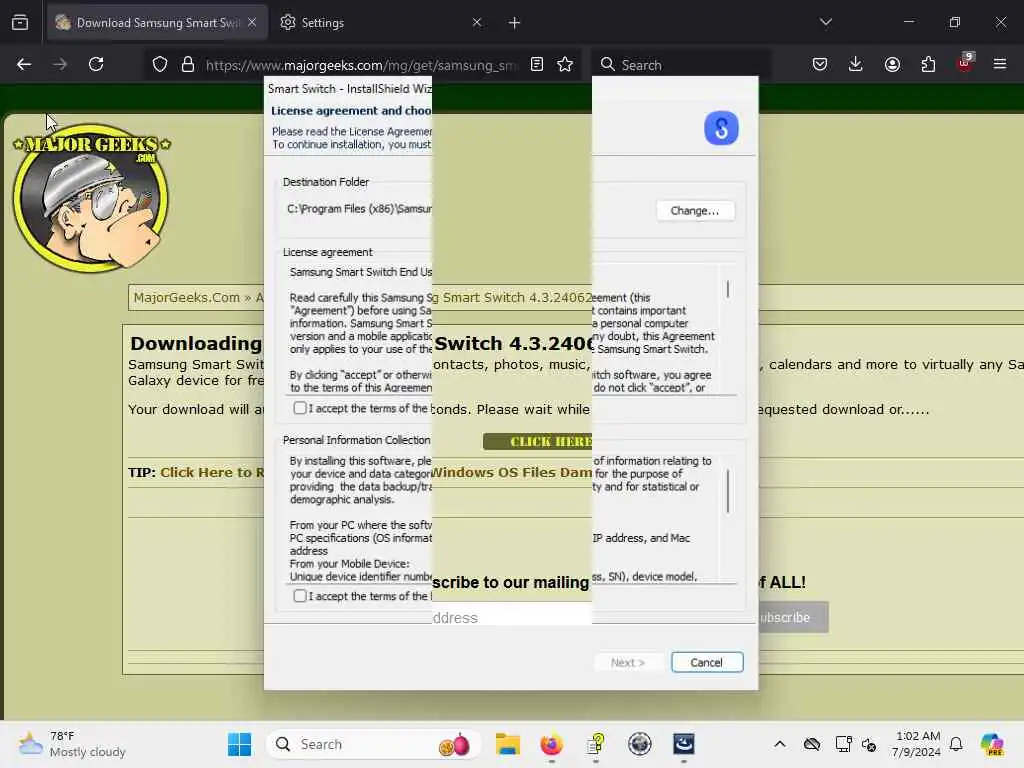Open the clock showing 1:02 AM

[x=917, y=744]
